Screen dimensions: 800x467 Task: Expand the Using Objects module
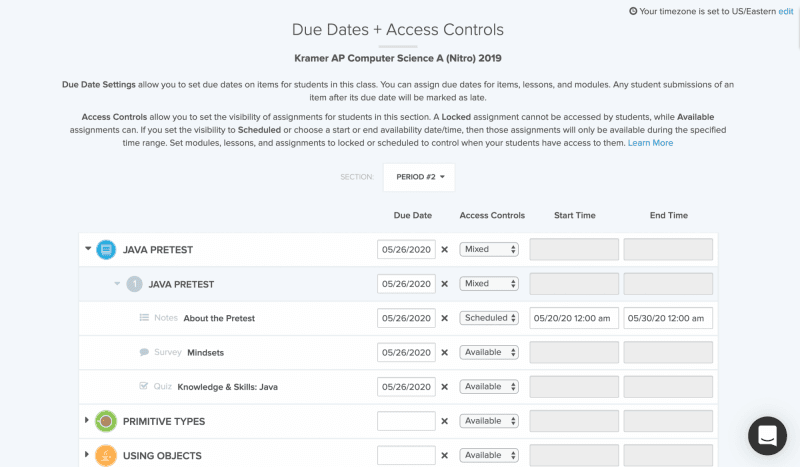(x=88, y=455)
